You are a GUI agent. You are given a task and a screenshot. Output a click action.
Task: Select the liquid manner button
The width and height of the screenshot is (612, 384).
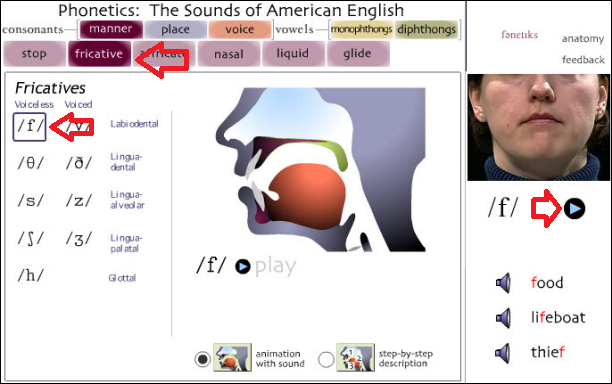(293, 53)
